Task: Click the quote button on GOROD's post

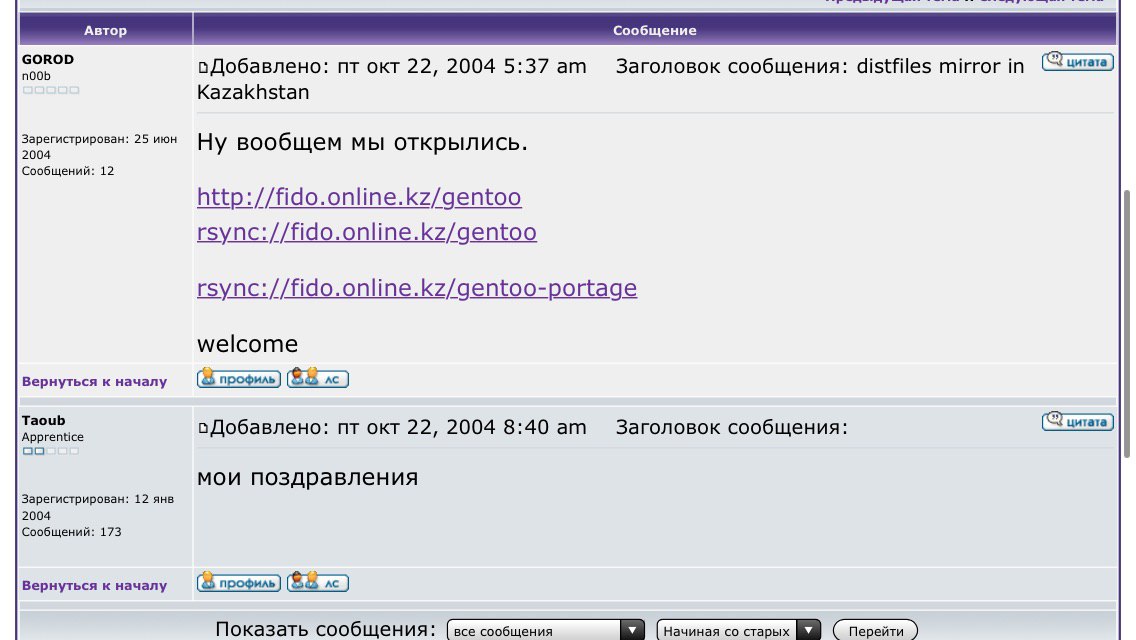Action: [1077, 61]
